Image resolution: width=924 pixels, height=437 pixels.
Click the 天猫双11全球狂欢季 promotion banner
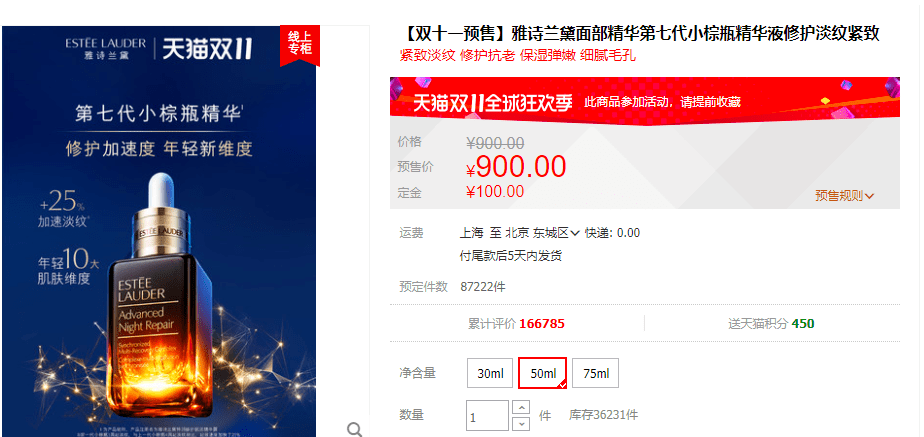645,101
